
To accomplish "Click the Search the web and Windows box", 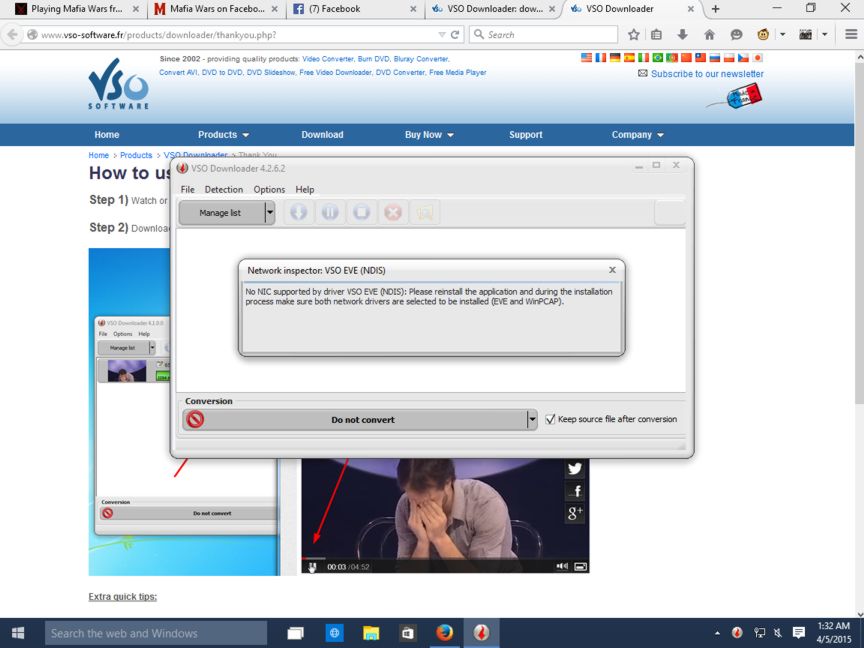I will coord(156,633).
